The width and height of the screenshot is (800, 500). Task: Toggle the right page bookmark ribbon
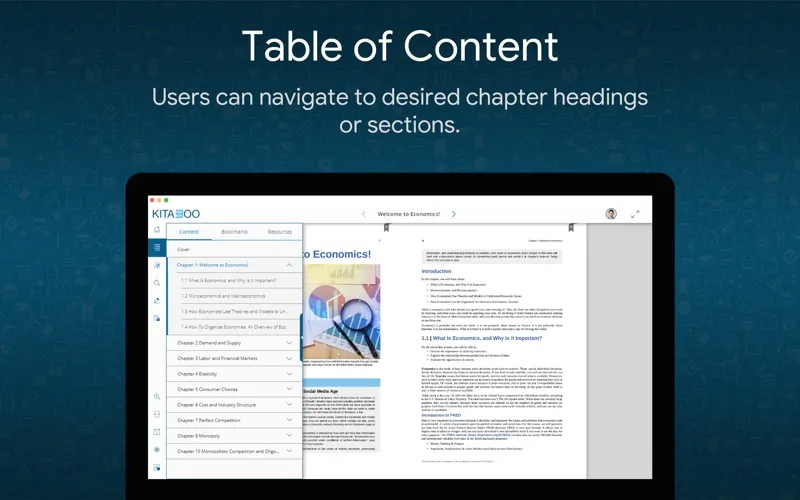tap(571, 228)
